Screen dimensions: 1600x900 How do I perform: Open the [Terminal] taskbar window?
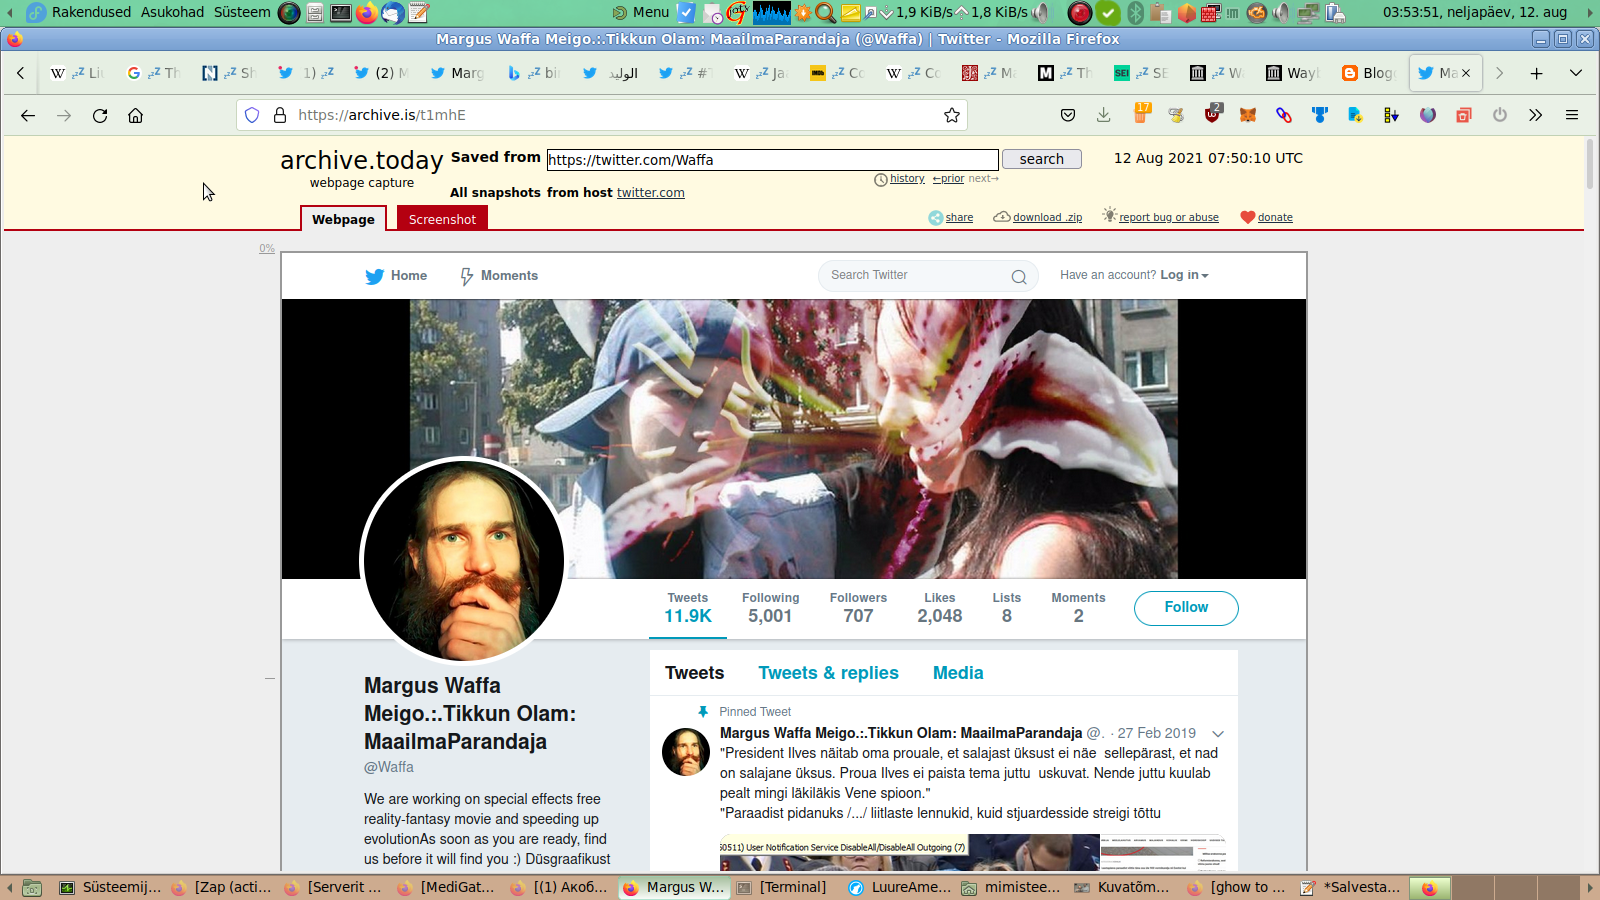(783, 887)
